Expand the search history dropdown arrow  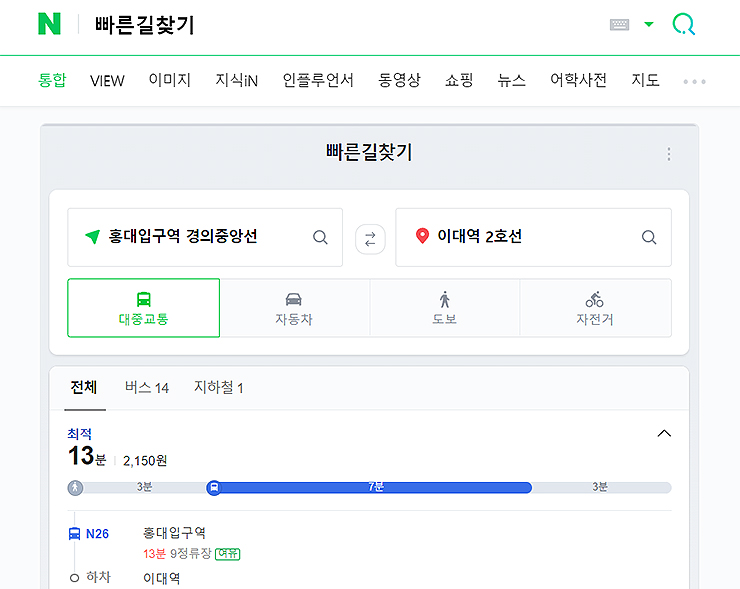click(649, 24)
